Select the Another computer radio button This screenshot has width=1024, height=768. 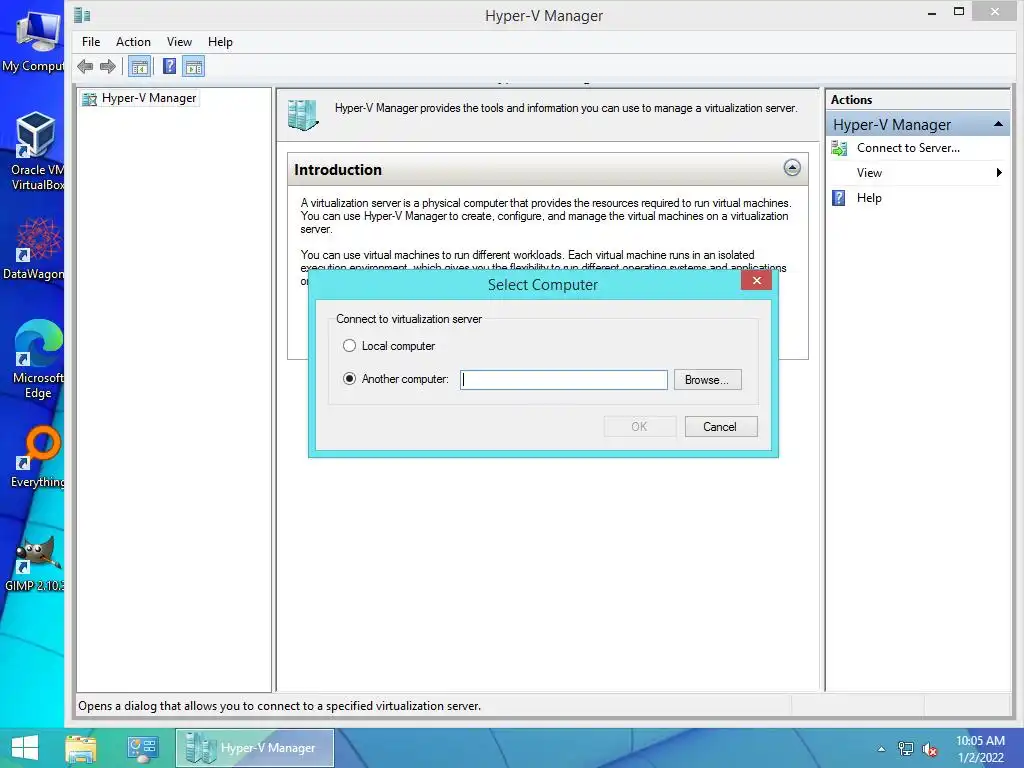349,378
